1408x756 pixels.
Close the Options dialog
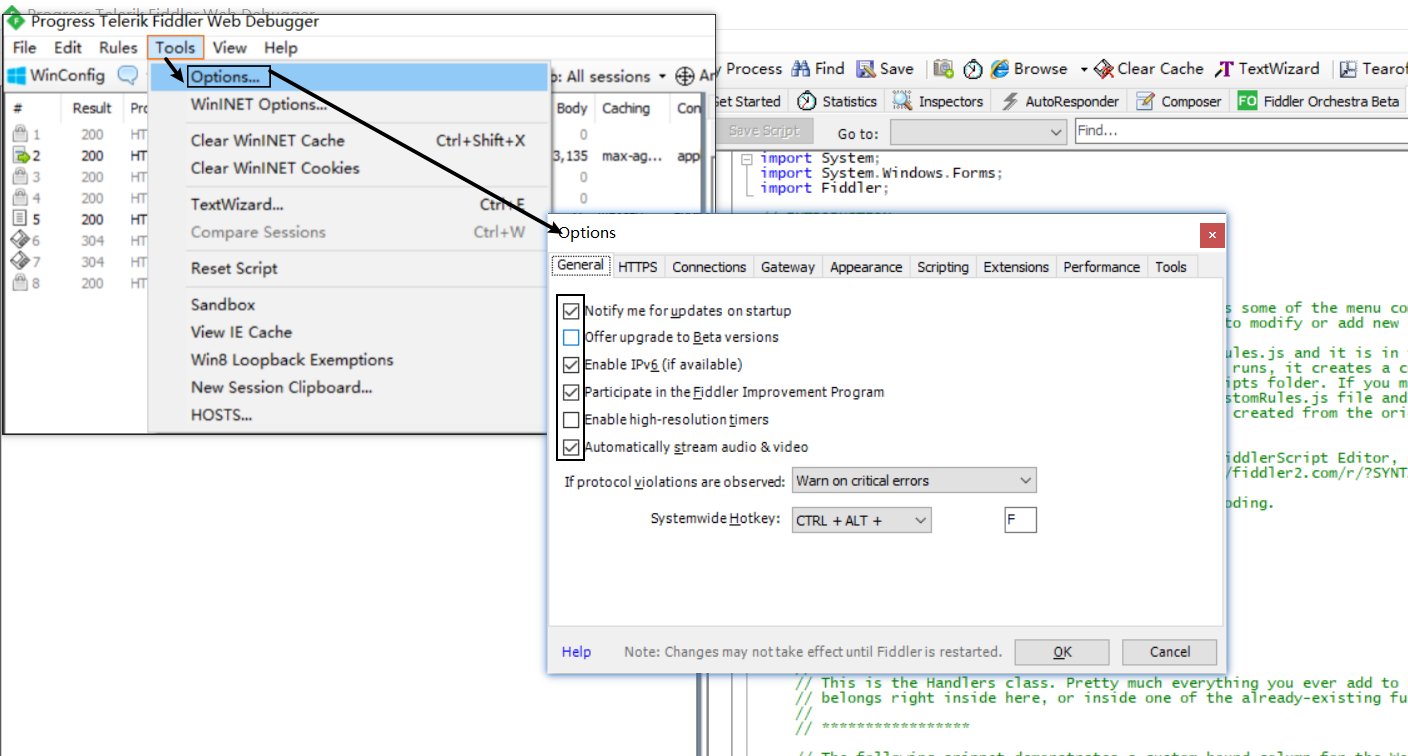pyautogui.click(x=1212, y=234)
